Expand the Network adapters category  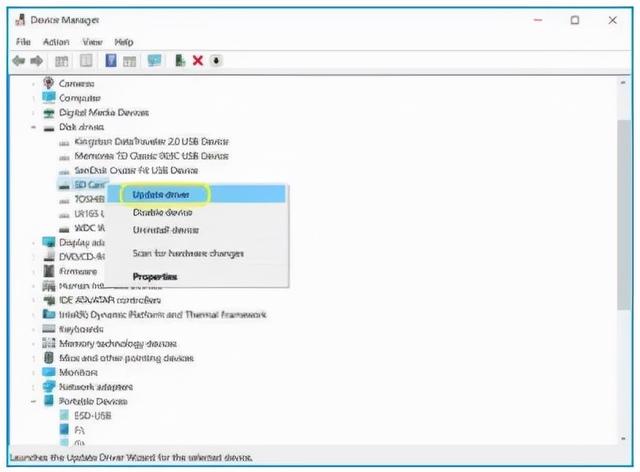tap(33, 387)
